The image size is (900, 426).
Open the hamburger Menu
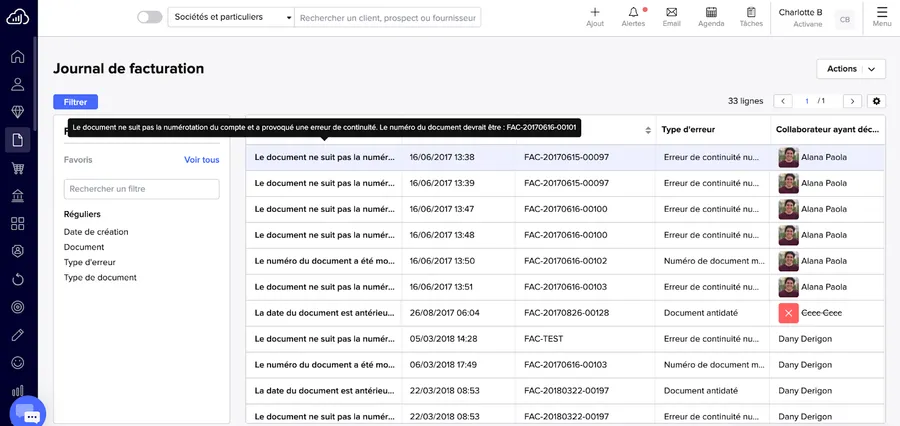pos(882,17)
